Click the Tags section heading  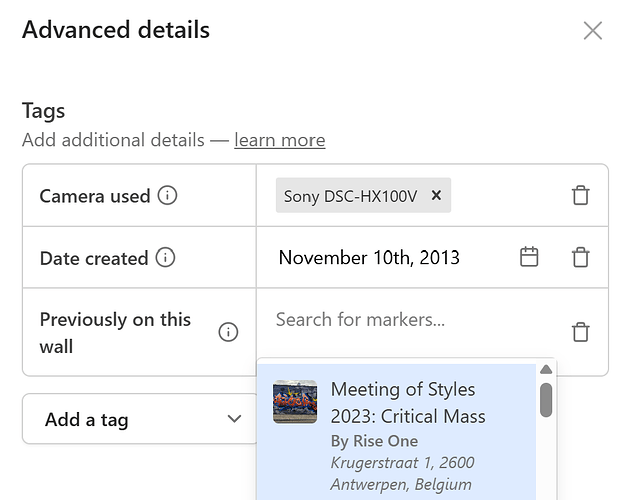(x=43, y=111)
